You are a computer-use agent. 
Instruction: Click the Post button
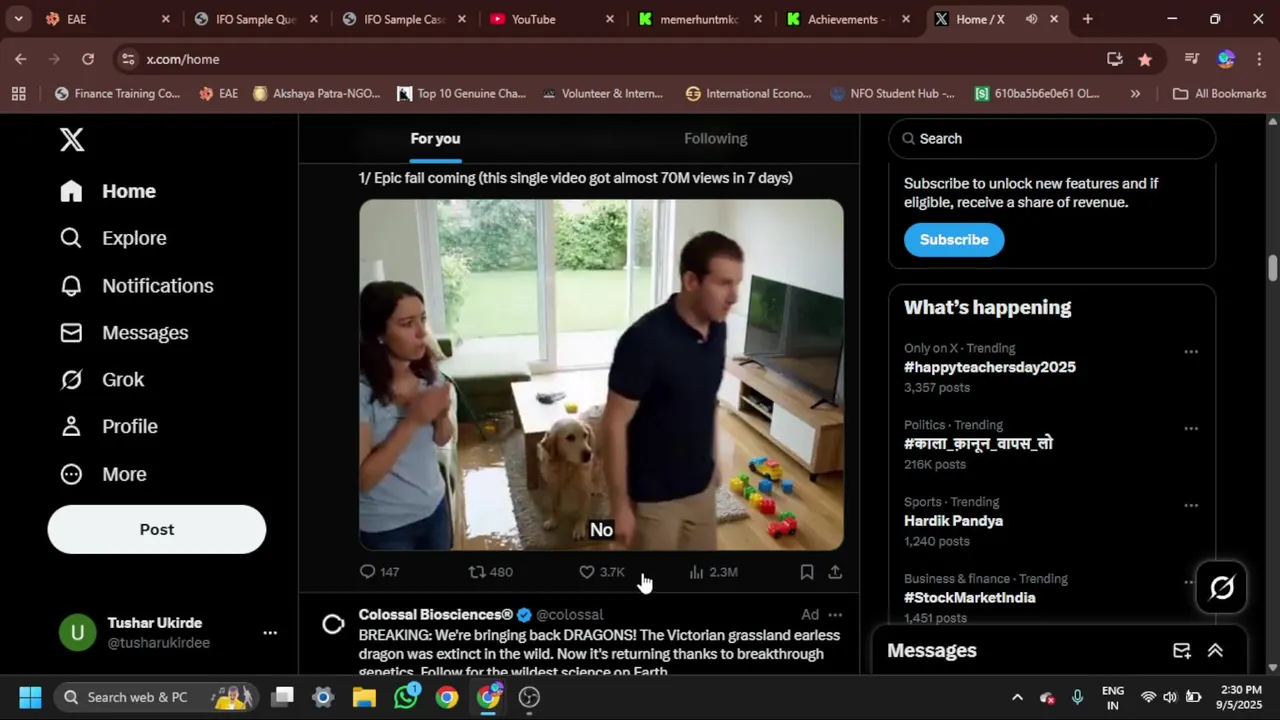click(x=157, y=530)
